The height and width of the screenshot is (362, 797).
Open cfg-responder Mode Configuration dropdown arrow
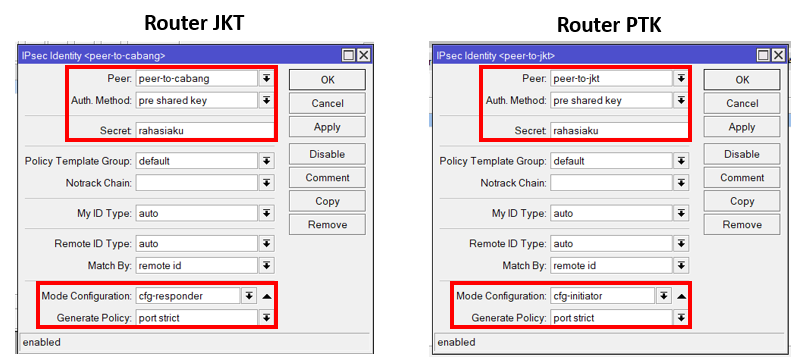click(248, 296)
